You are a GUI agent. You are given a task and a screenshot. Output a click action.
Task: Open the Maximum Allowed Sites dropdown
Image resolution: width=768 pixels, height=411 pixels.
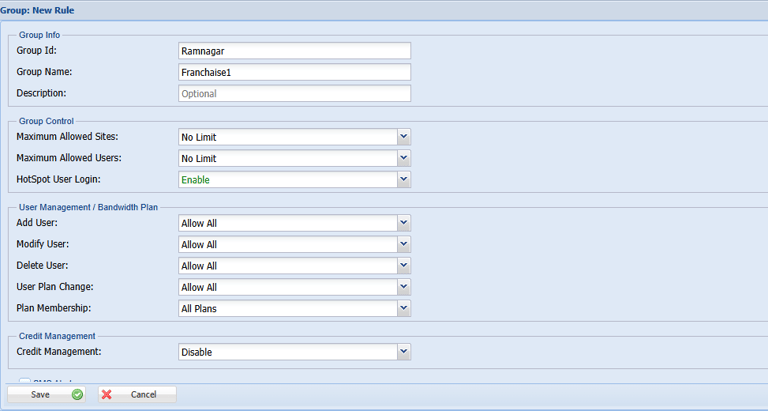[403, 136]
